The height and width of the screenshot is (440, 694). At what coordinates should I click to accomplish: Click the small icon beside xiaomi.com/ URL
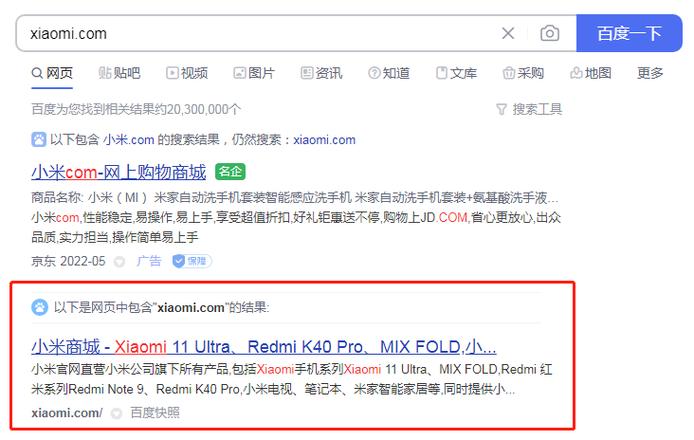[116, 413]
